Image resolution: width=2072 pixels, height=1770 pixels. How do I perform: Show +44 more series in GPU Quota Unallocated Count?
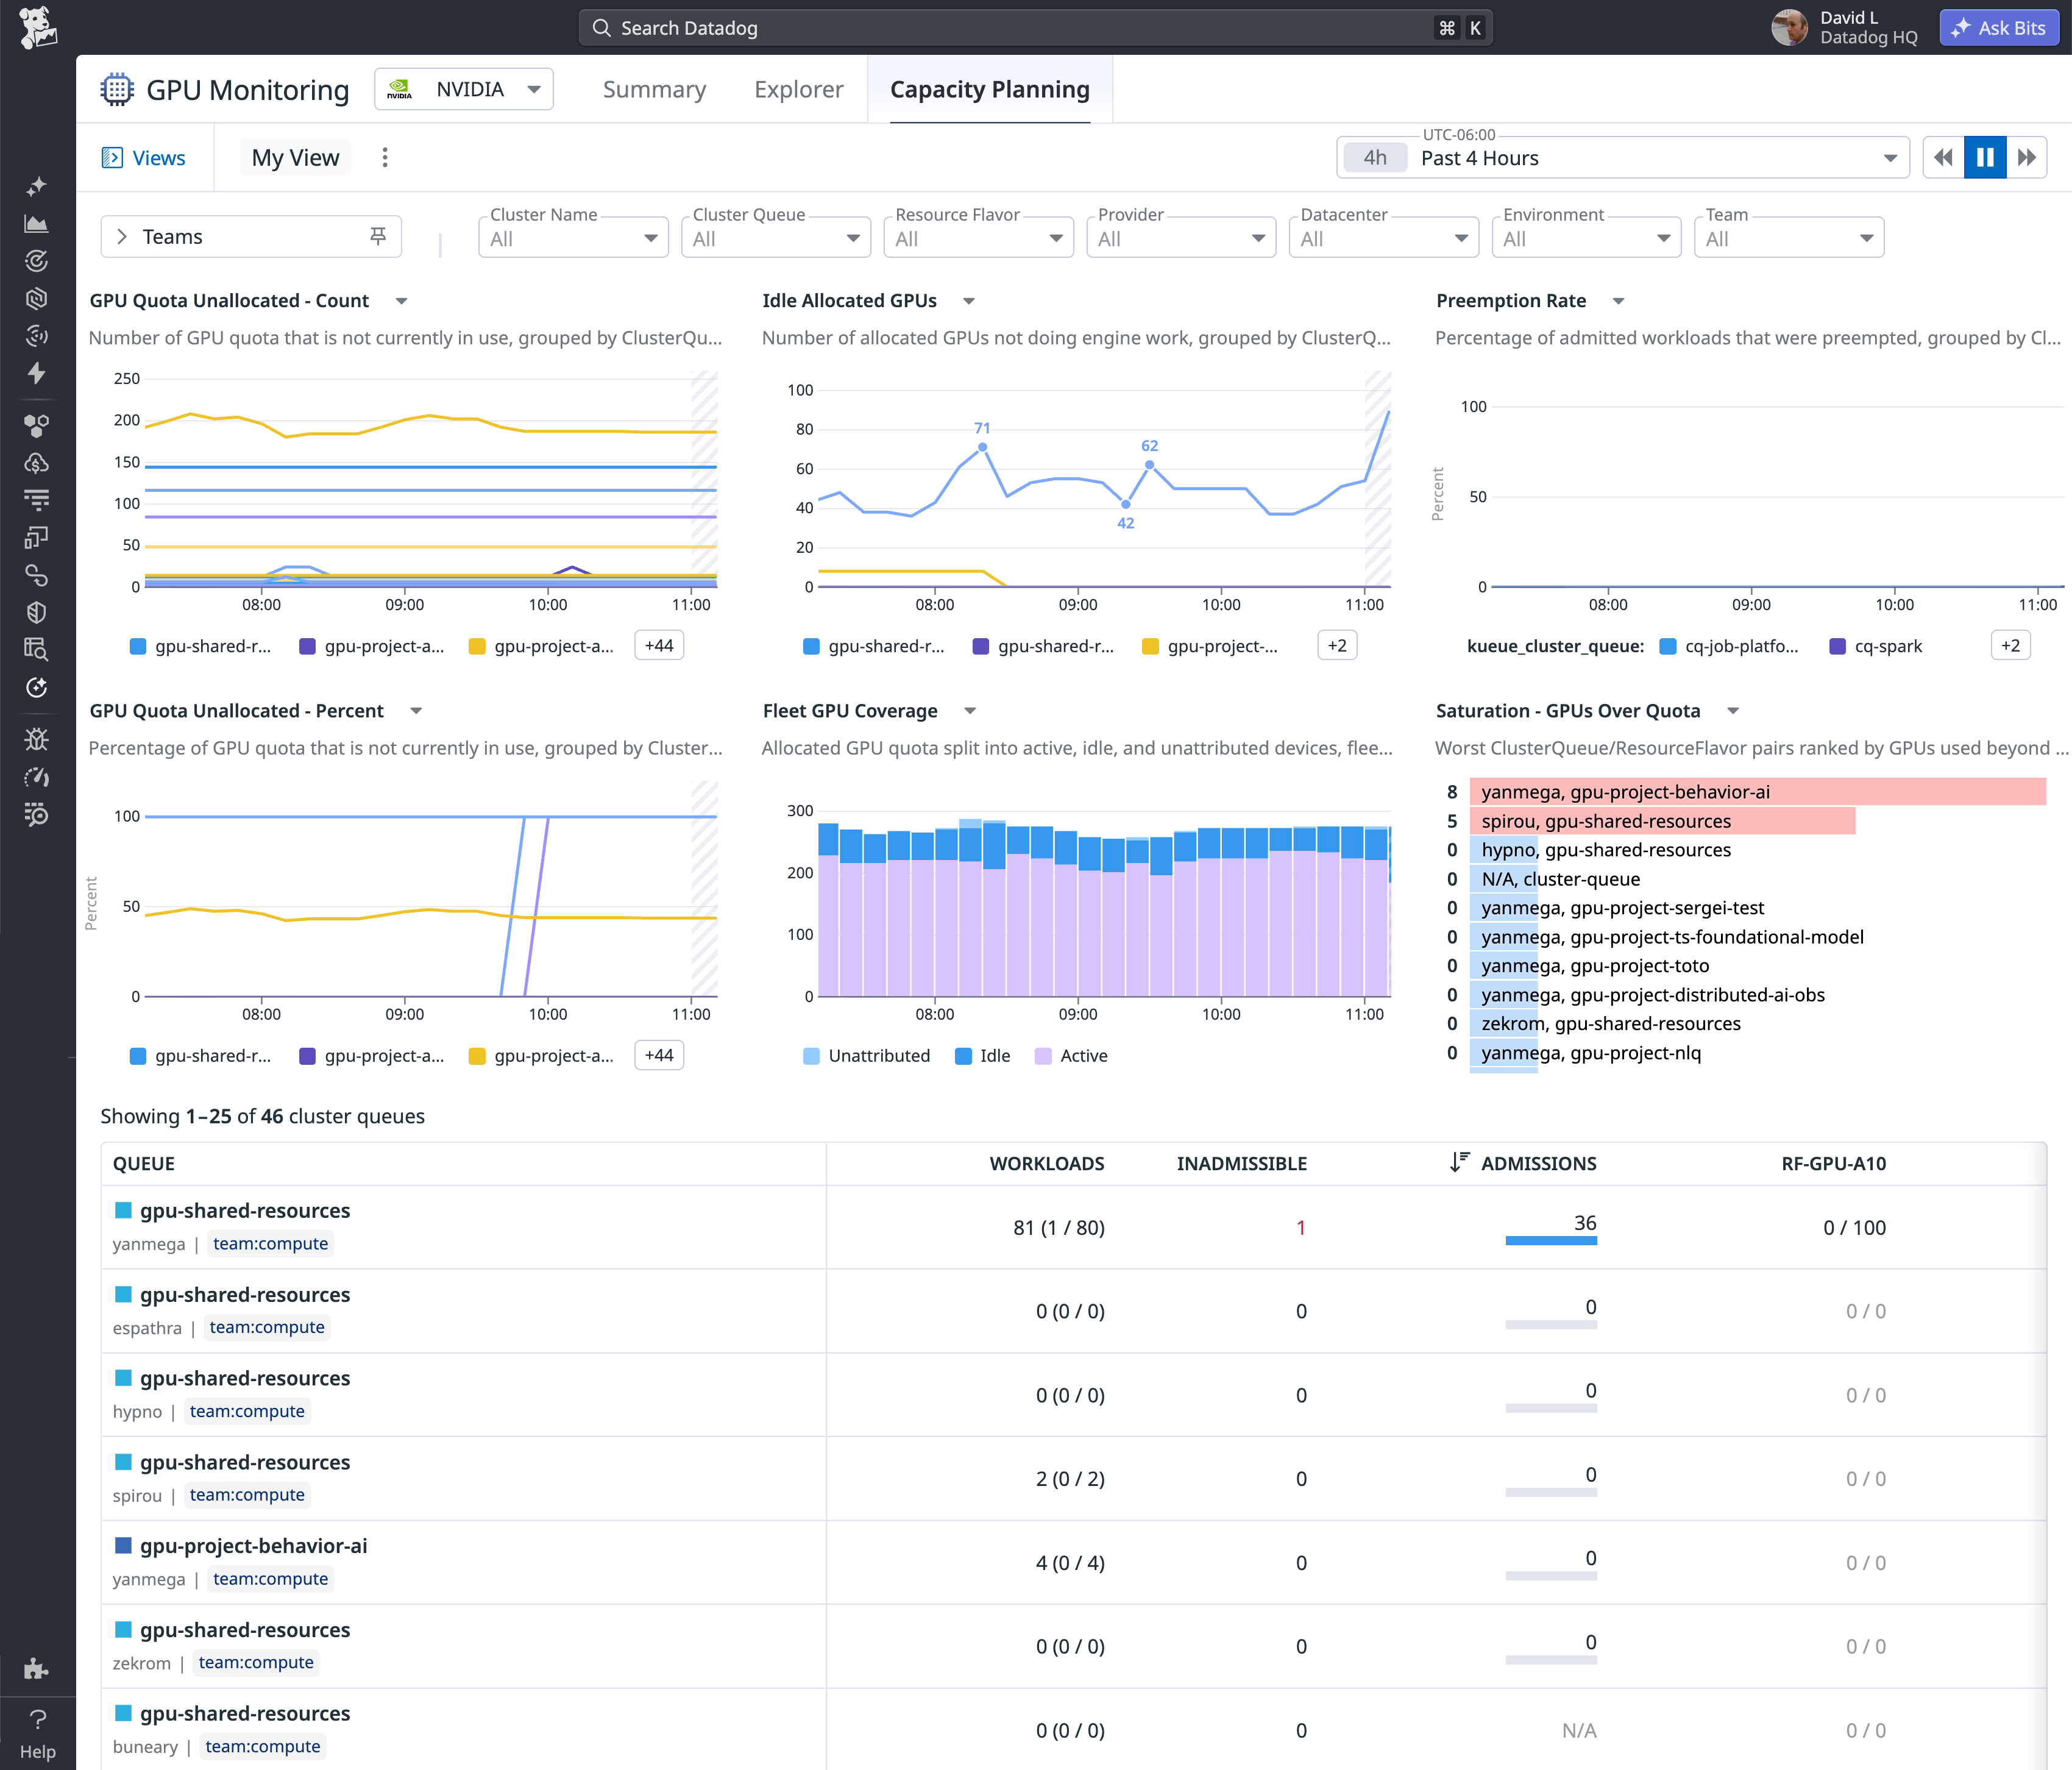point(659,646)
